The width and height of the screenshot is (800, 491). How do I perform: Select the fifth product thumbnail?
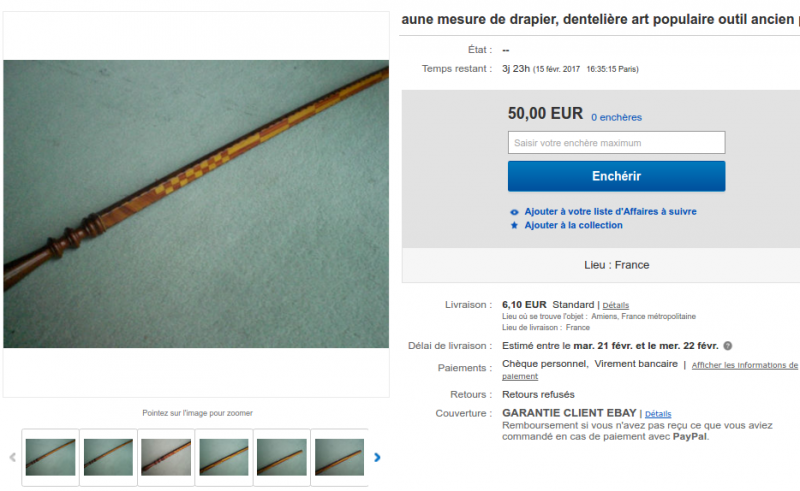282,457
